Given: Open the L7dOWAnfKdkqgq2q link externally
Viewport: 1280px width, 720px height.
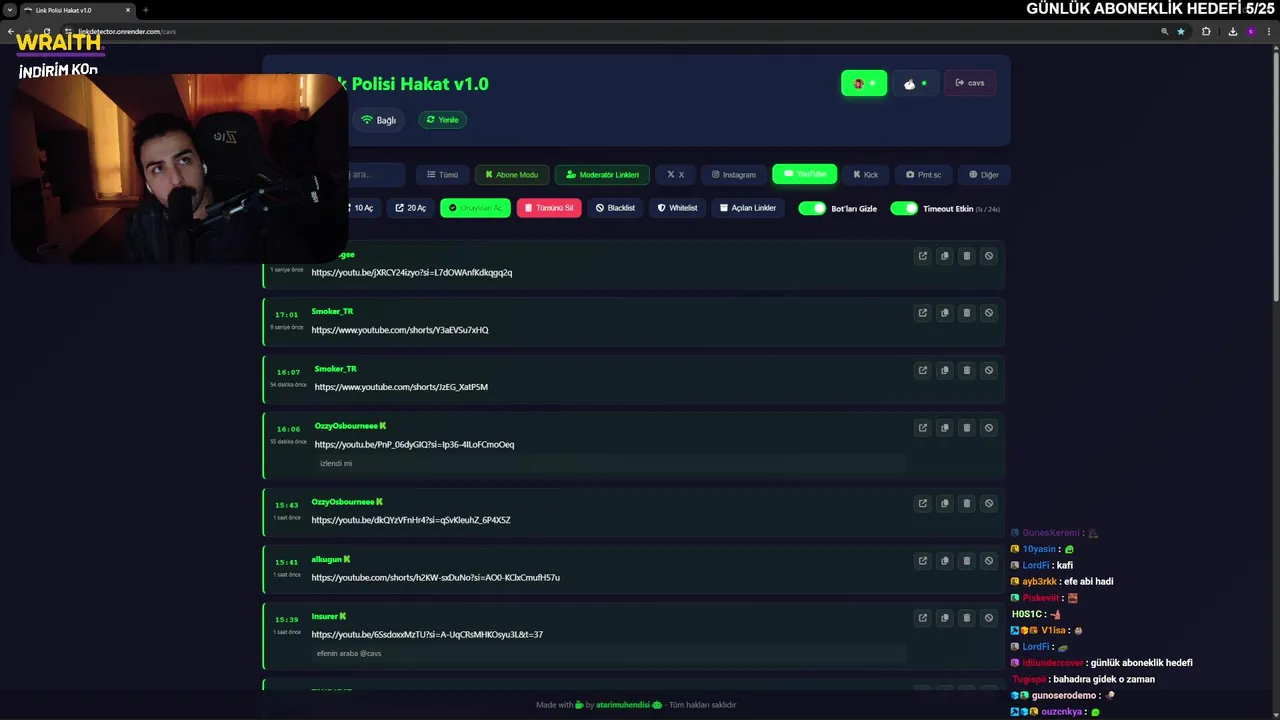Looking at the screenshot, I should (x=922, y=256).
